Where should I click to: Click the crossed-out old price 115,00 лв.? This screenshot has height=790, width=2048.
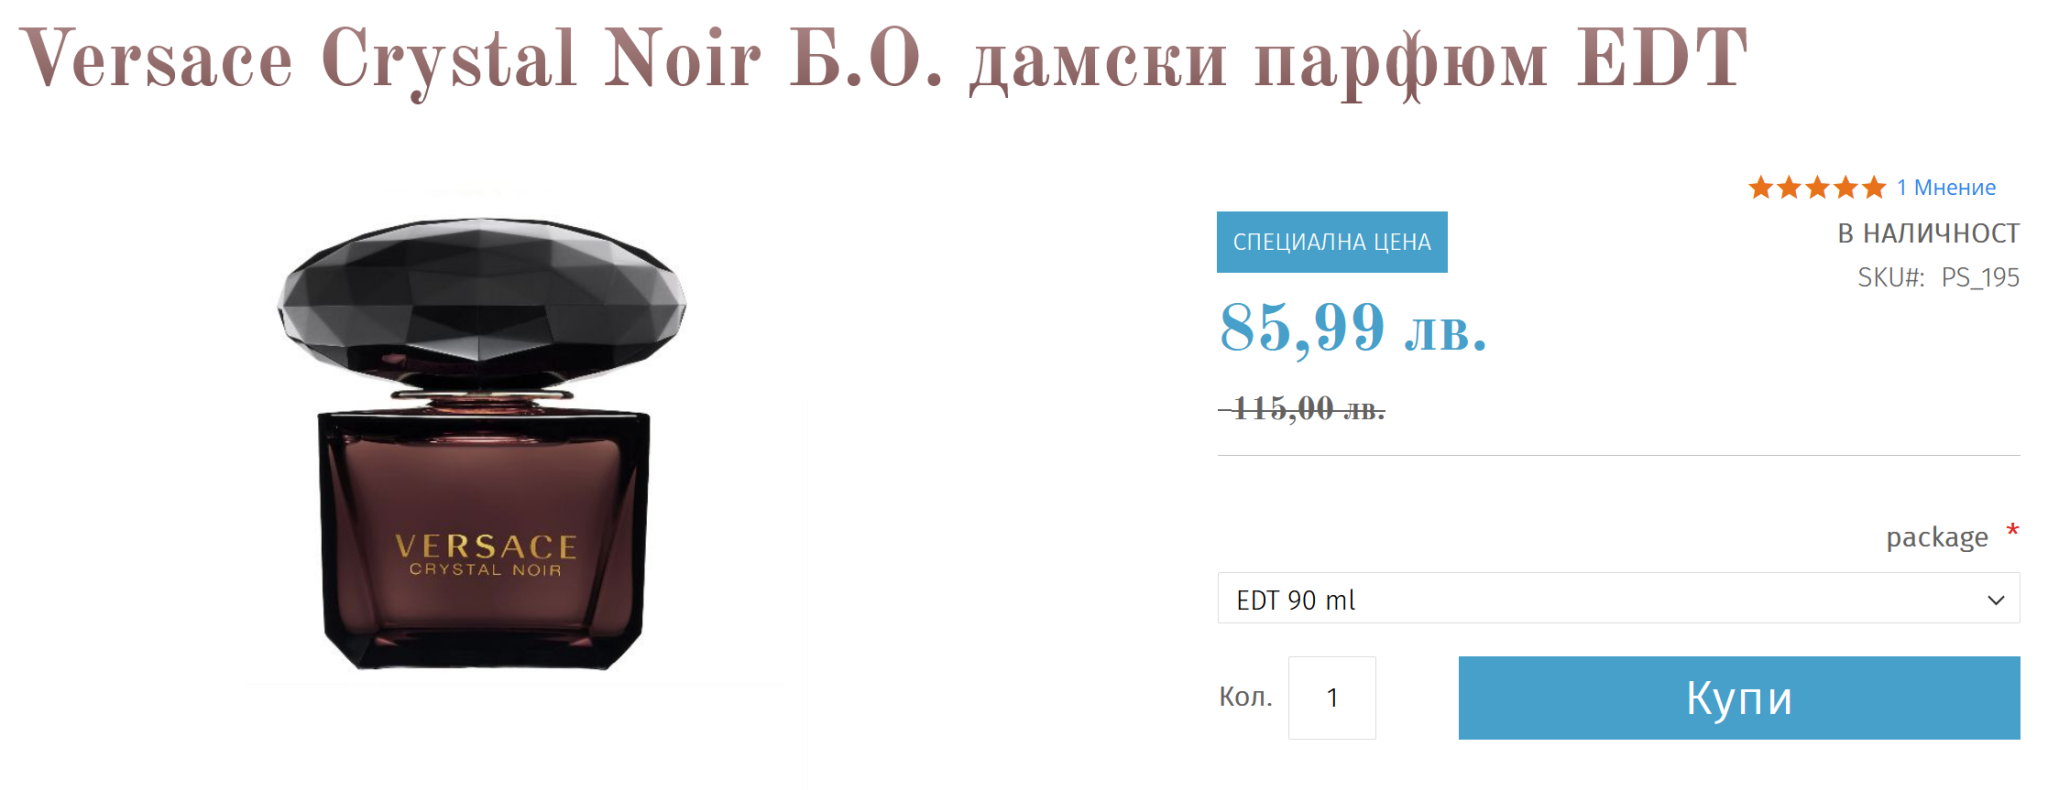tap(1303, 408)
